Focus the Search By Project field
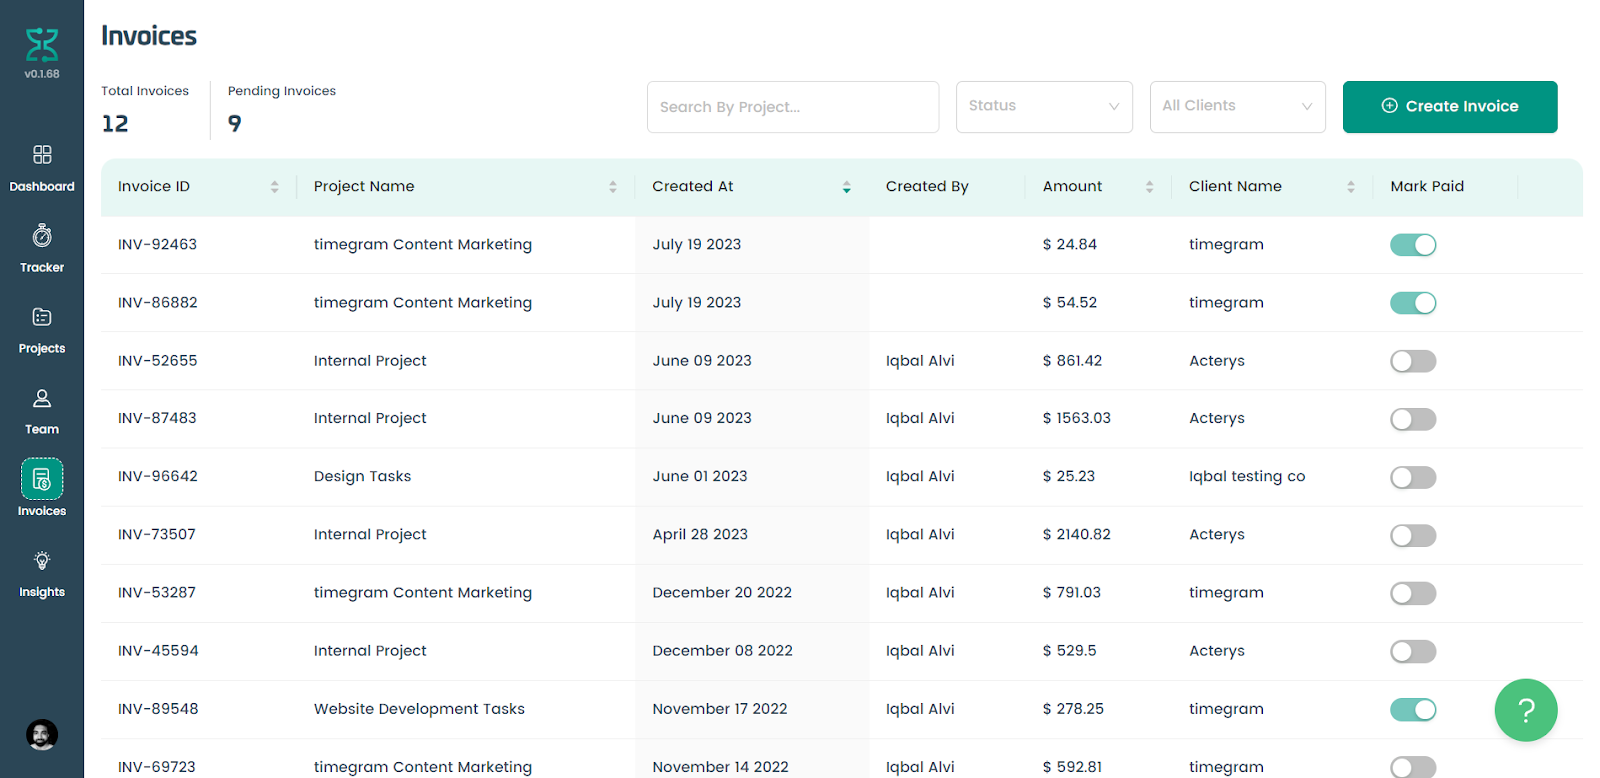1600x778 pixels. pyautogui.click(x=793, y=107)
